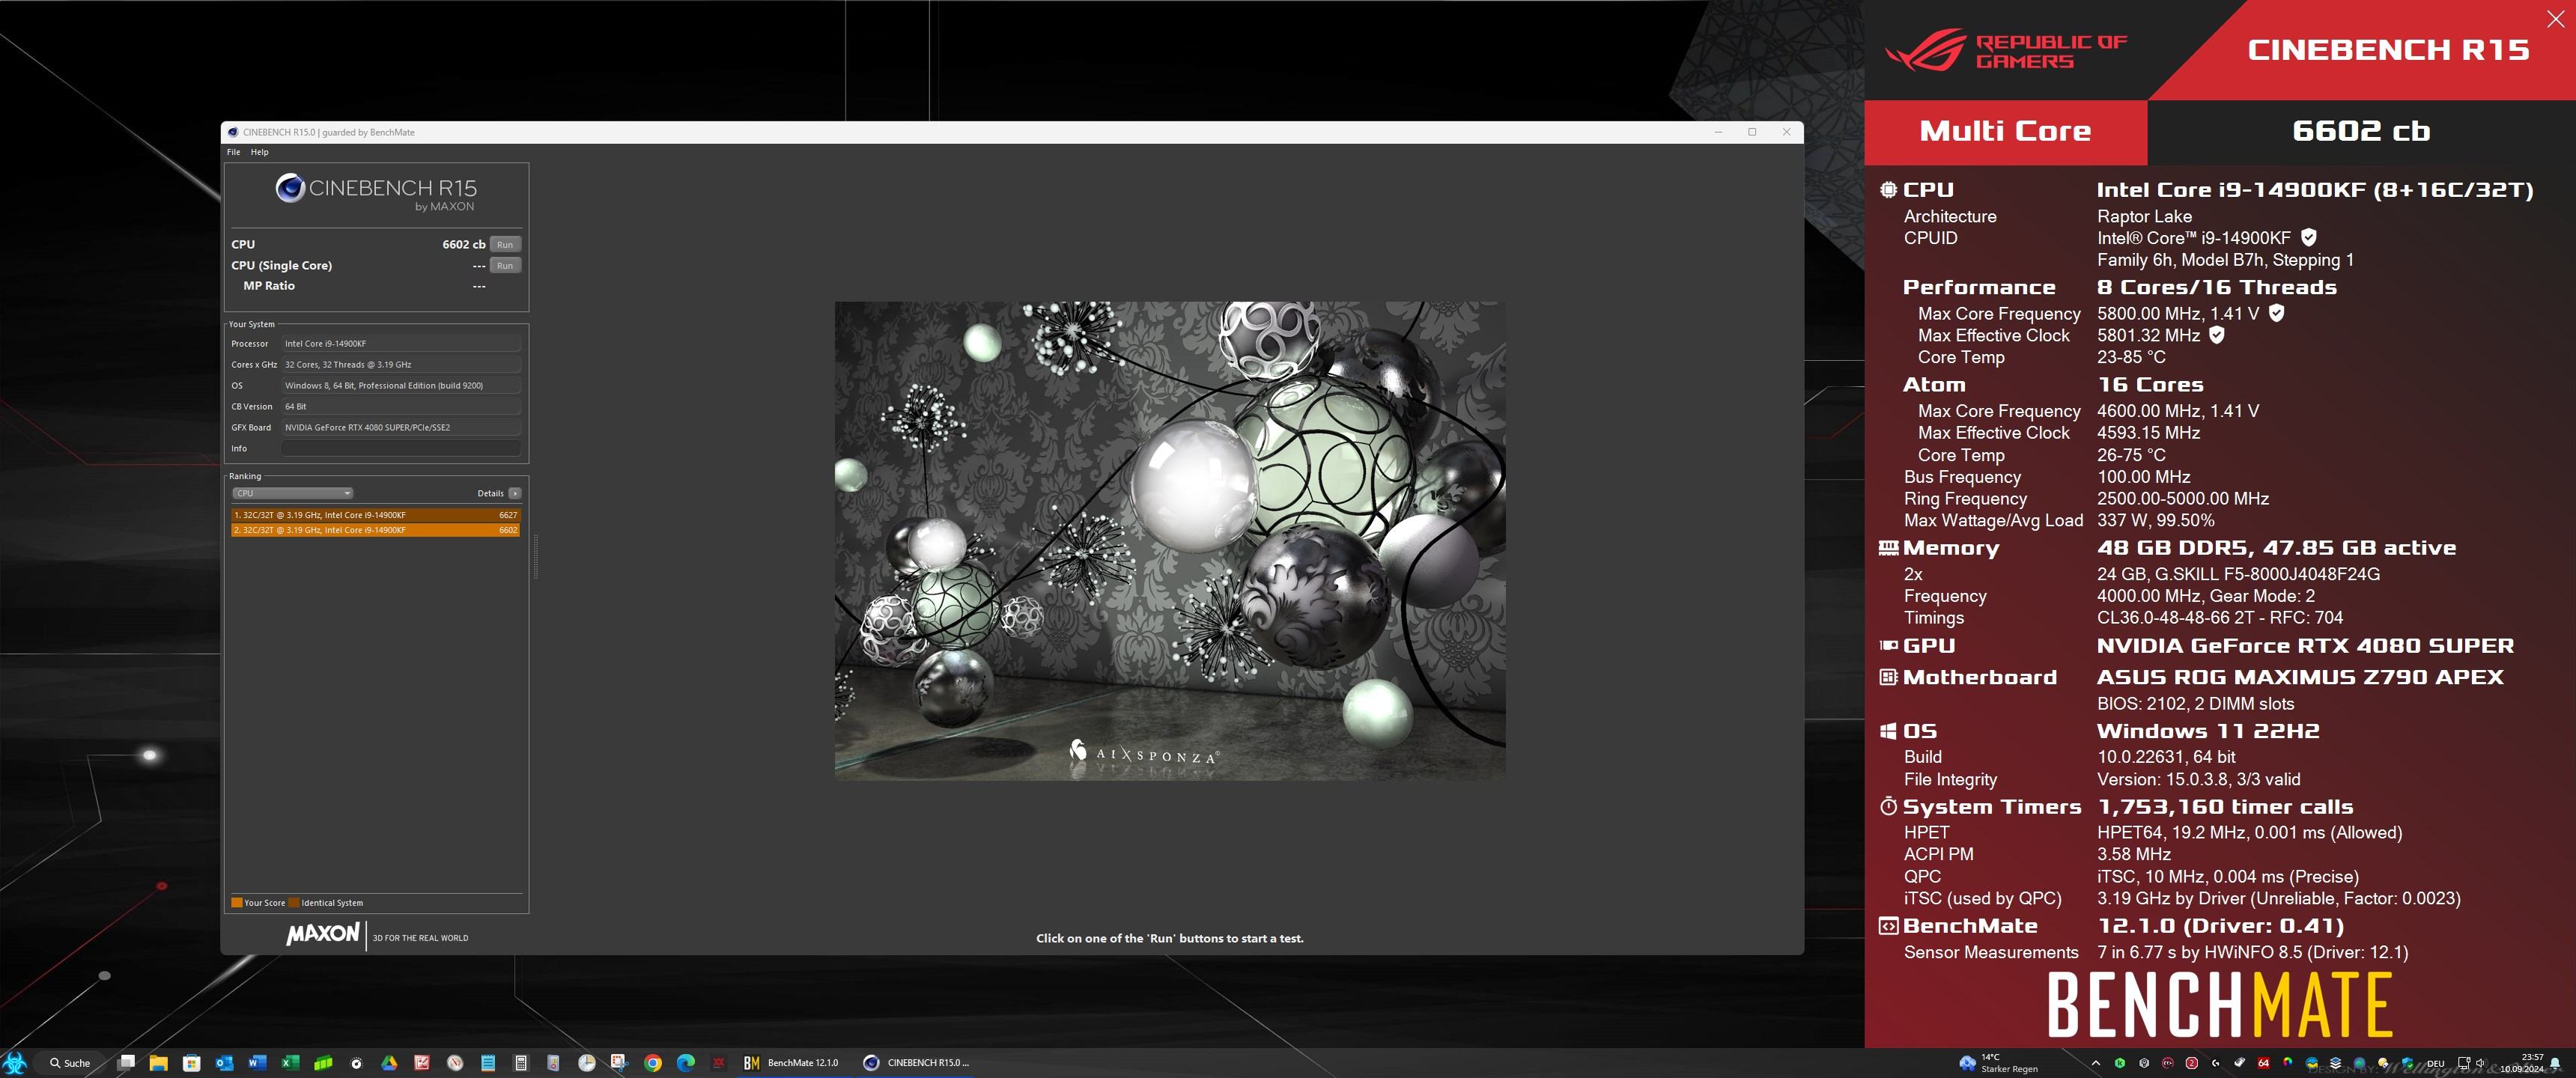This screenshot has width=2576, height=1078.
Task: Open Google Chrome from taskbar
Action: click(x=653, y=1063)
